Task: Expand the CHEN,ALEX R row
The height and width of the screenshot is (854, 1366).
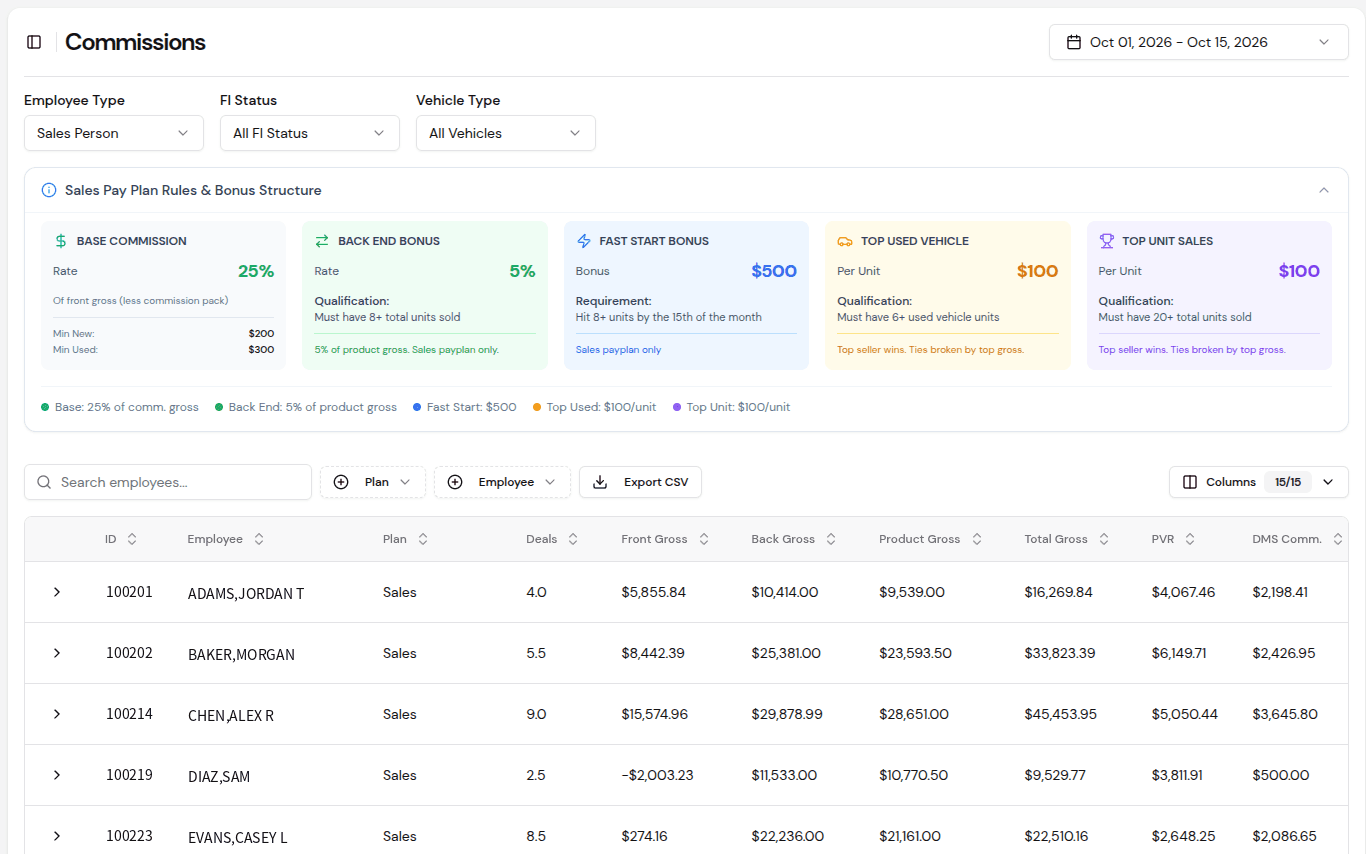Action: tap(57, 714)
